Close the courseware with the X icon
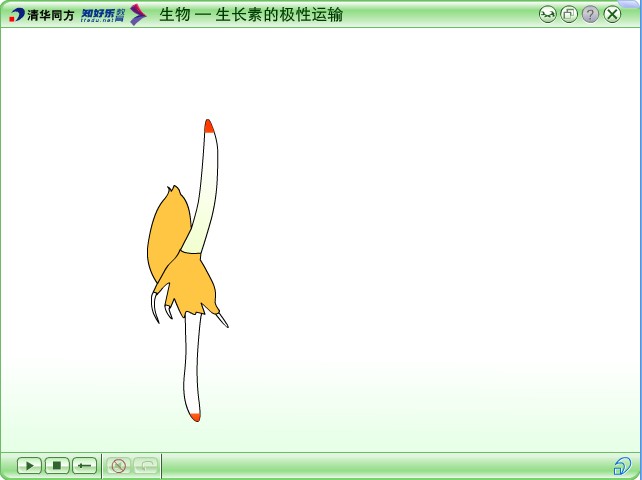The width and height of the screenshot is (642, 480). (612, 14)
